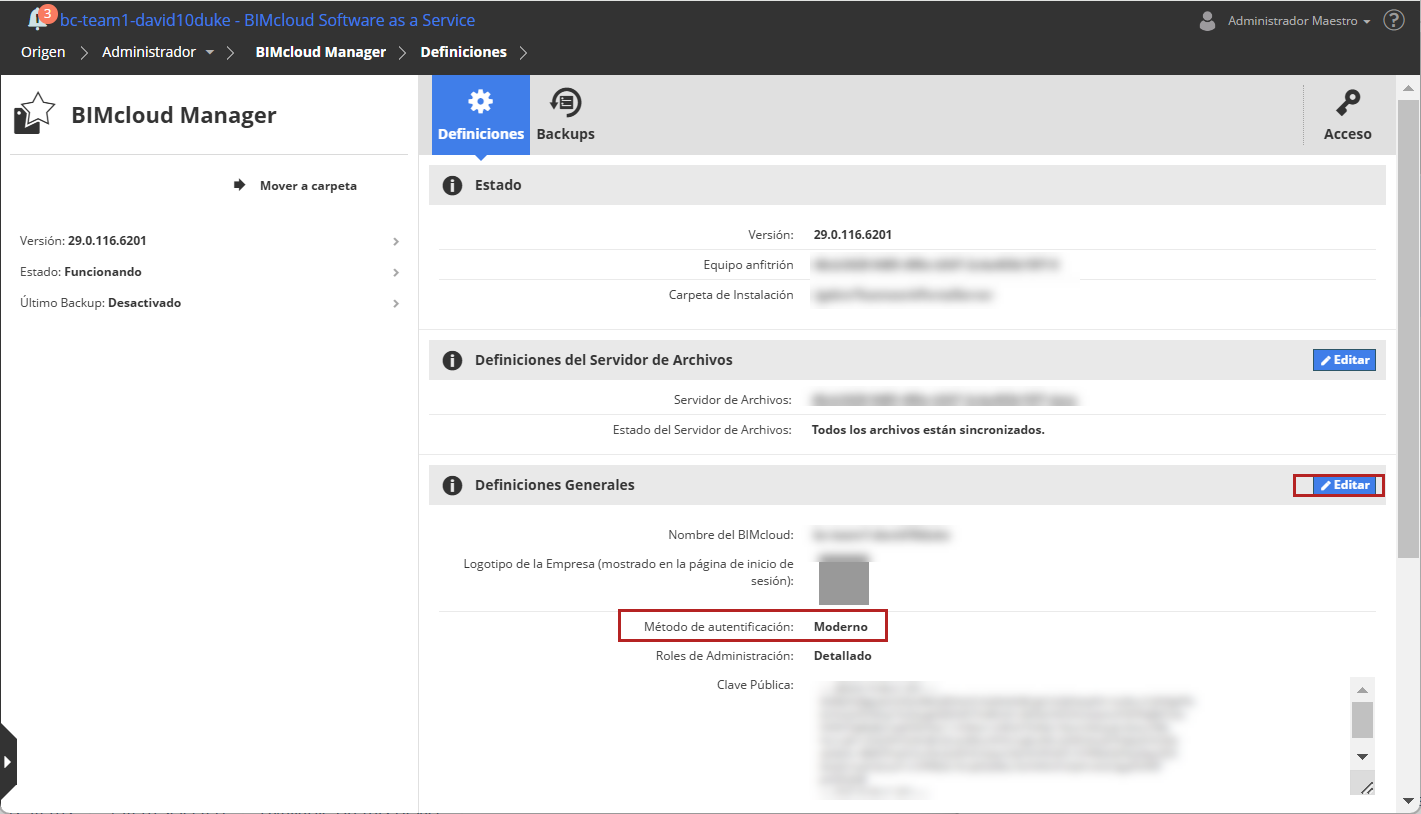The width and height of the screenshot is (1421, 814).
Task: Click the BIMcloud Manager heading in sidebar
Action: click(x=174, y=115)
